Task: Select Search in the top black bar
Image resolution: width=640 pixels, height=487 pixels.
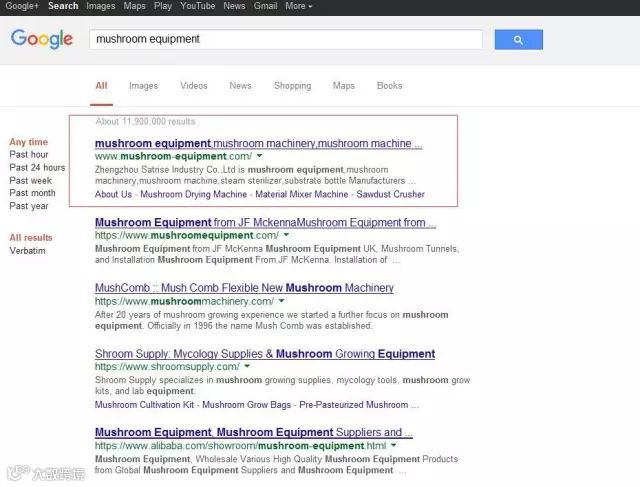Action: 63,6
